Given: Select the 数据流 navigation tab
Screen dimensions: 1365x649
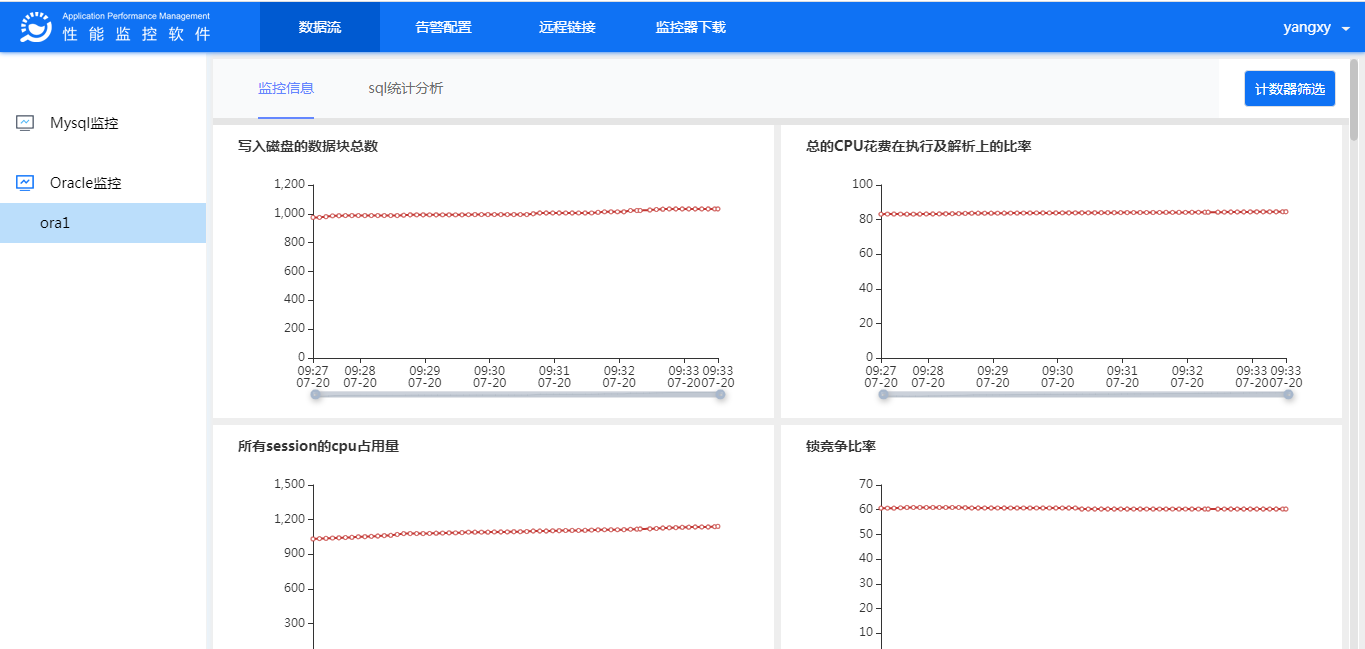Looking at the screenshot, I should pos(320,27).
